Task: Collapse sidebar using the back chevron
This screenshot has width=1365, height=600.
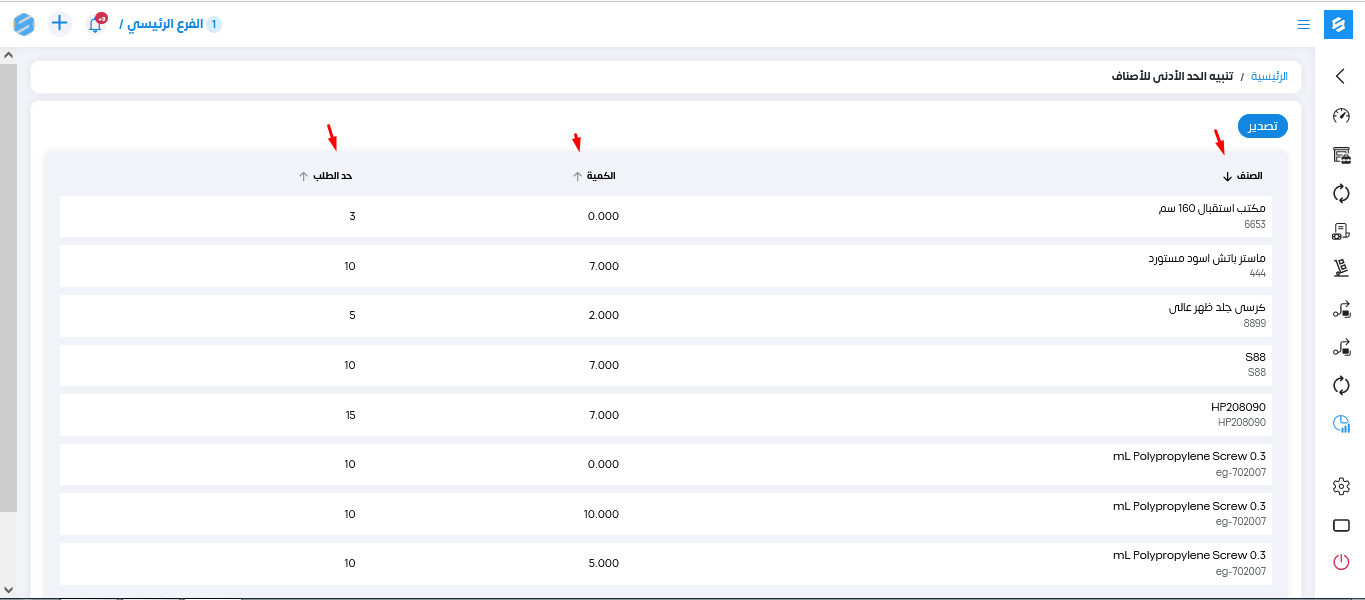Action: pyautogui.click(x=1341, y=76)
